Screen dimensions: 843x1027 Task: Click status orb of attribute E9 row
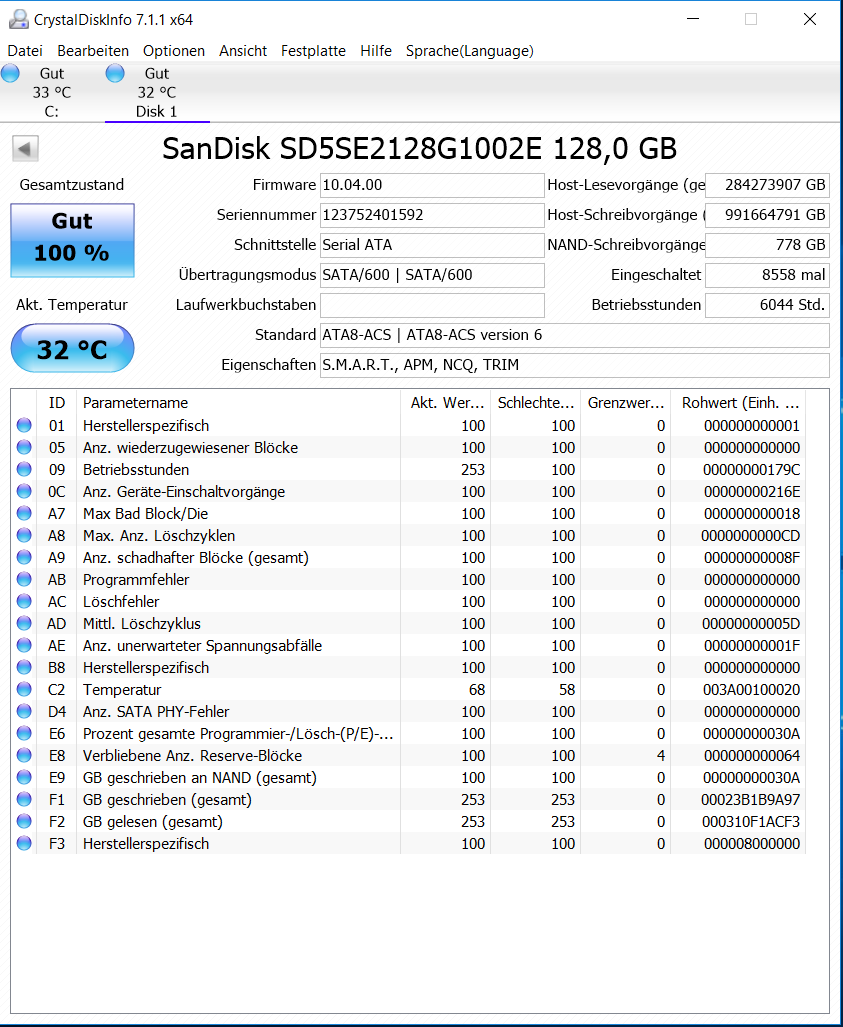click(24, 777)
